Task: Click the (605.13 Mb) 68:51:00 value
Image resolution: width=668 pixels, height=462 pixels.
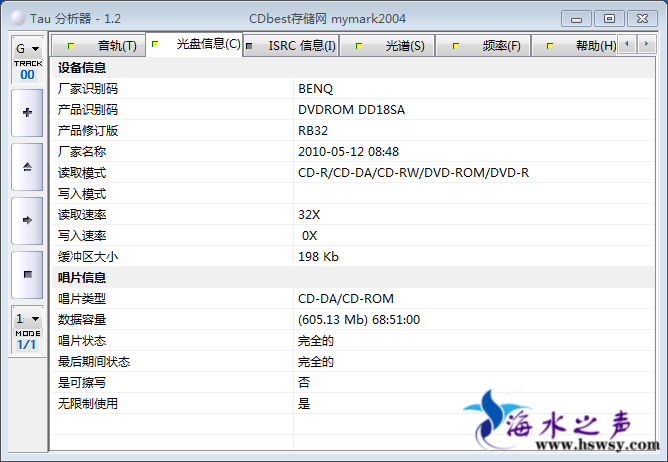Action: (359, 320)
